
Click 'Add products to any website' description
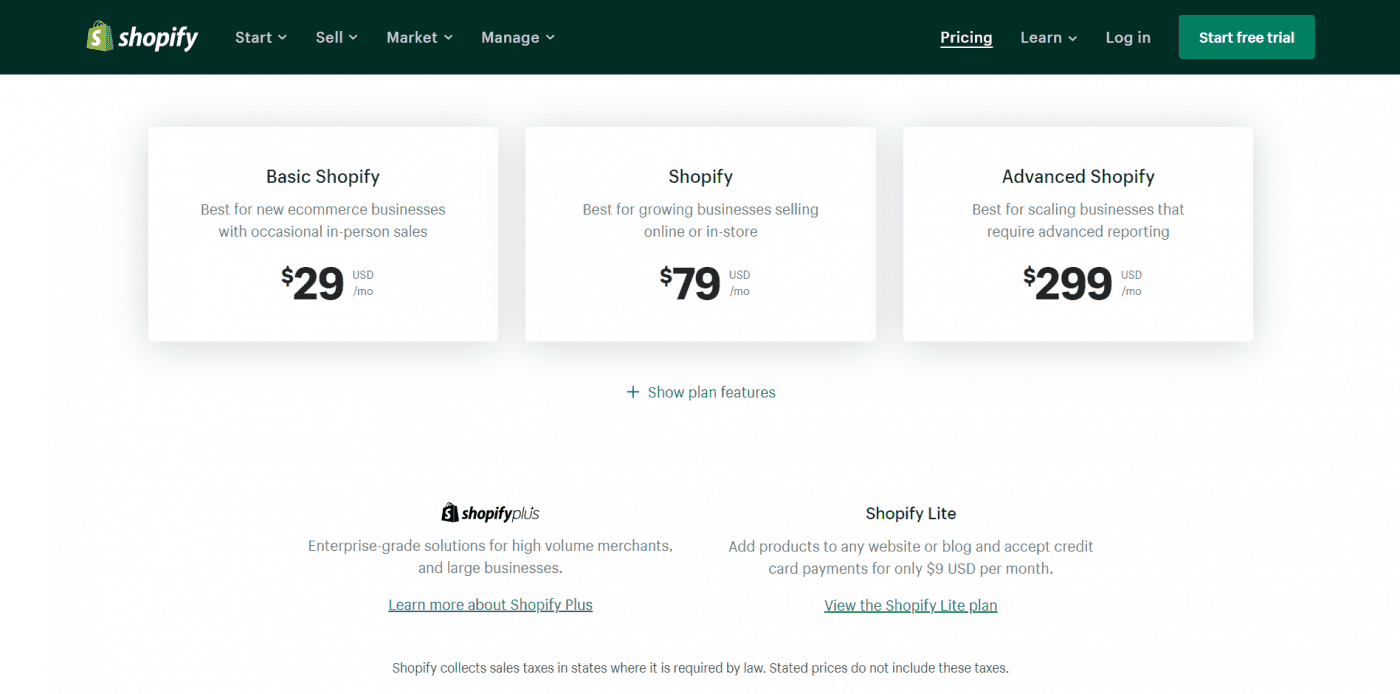[x=911, y=557]
